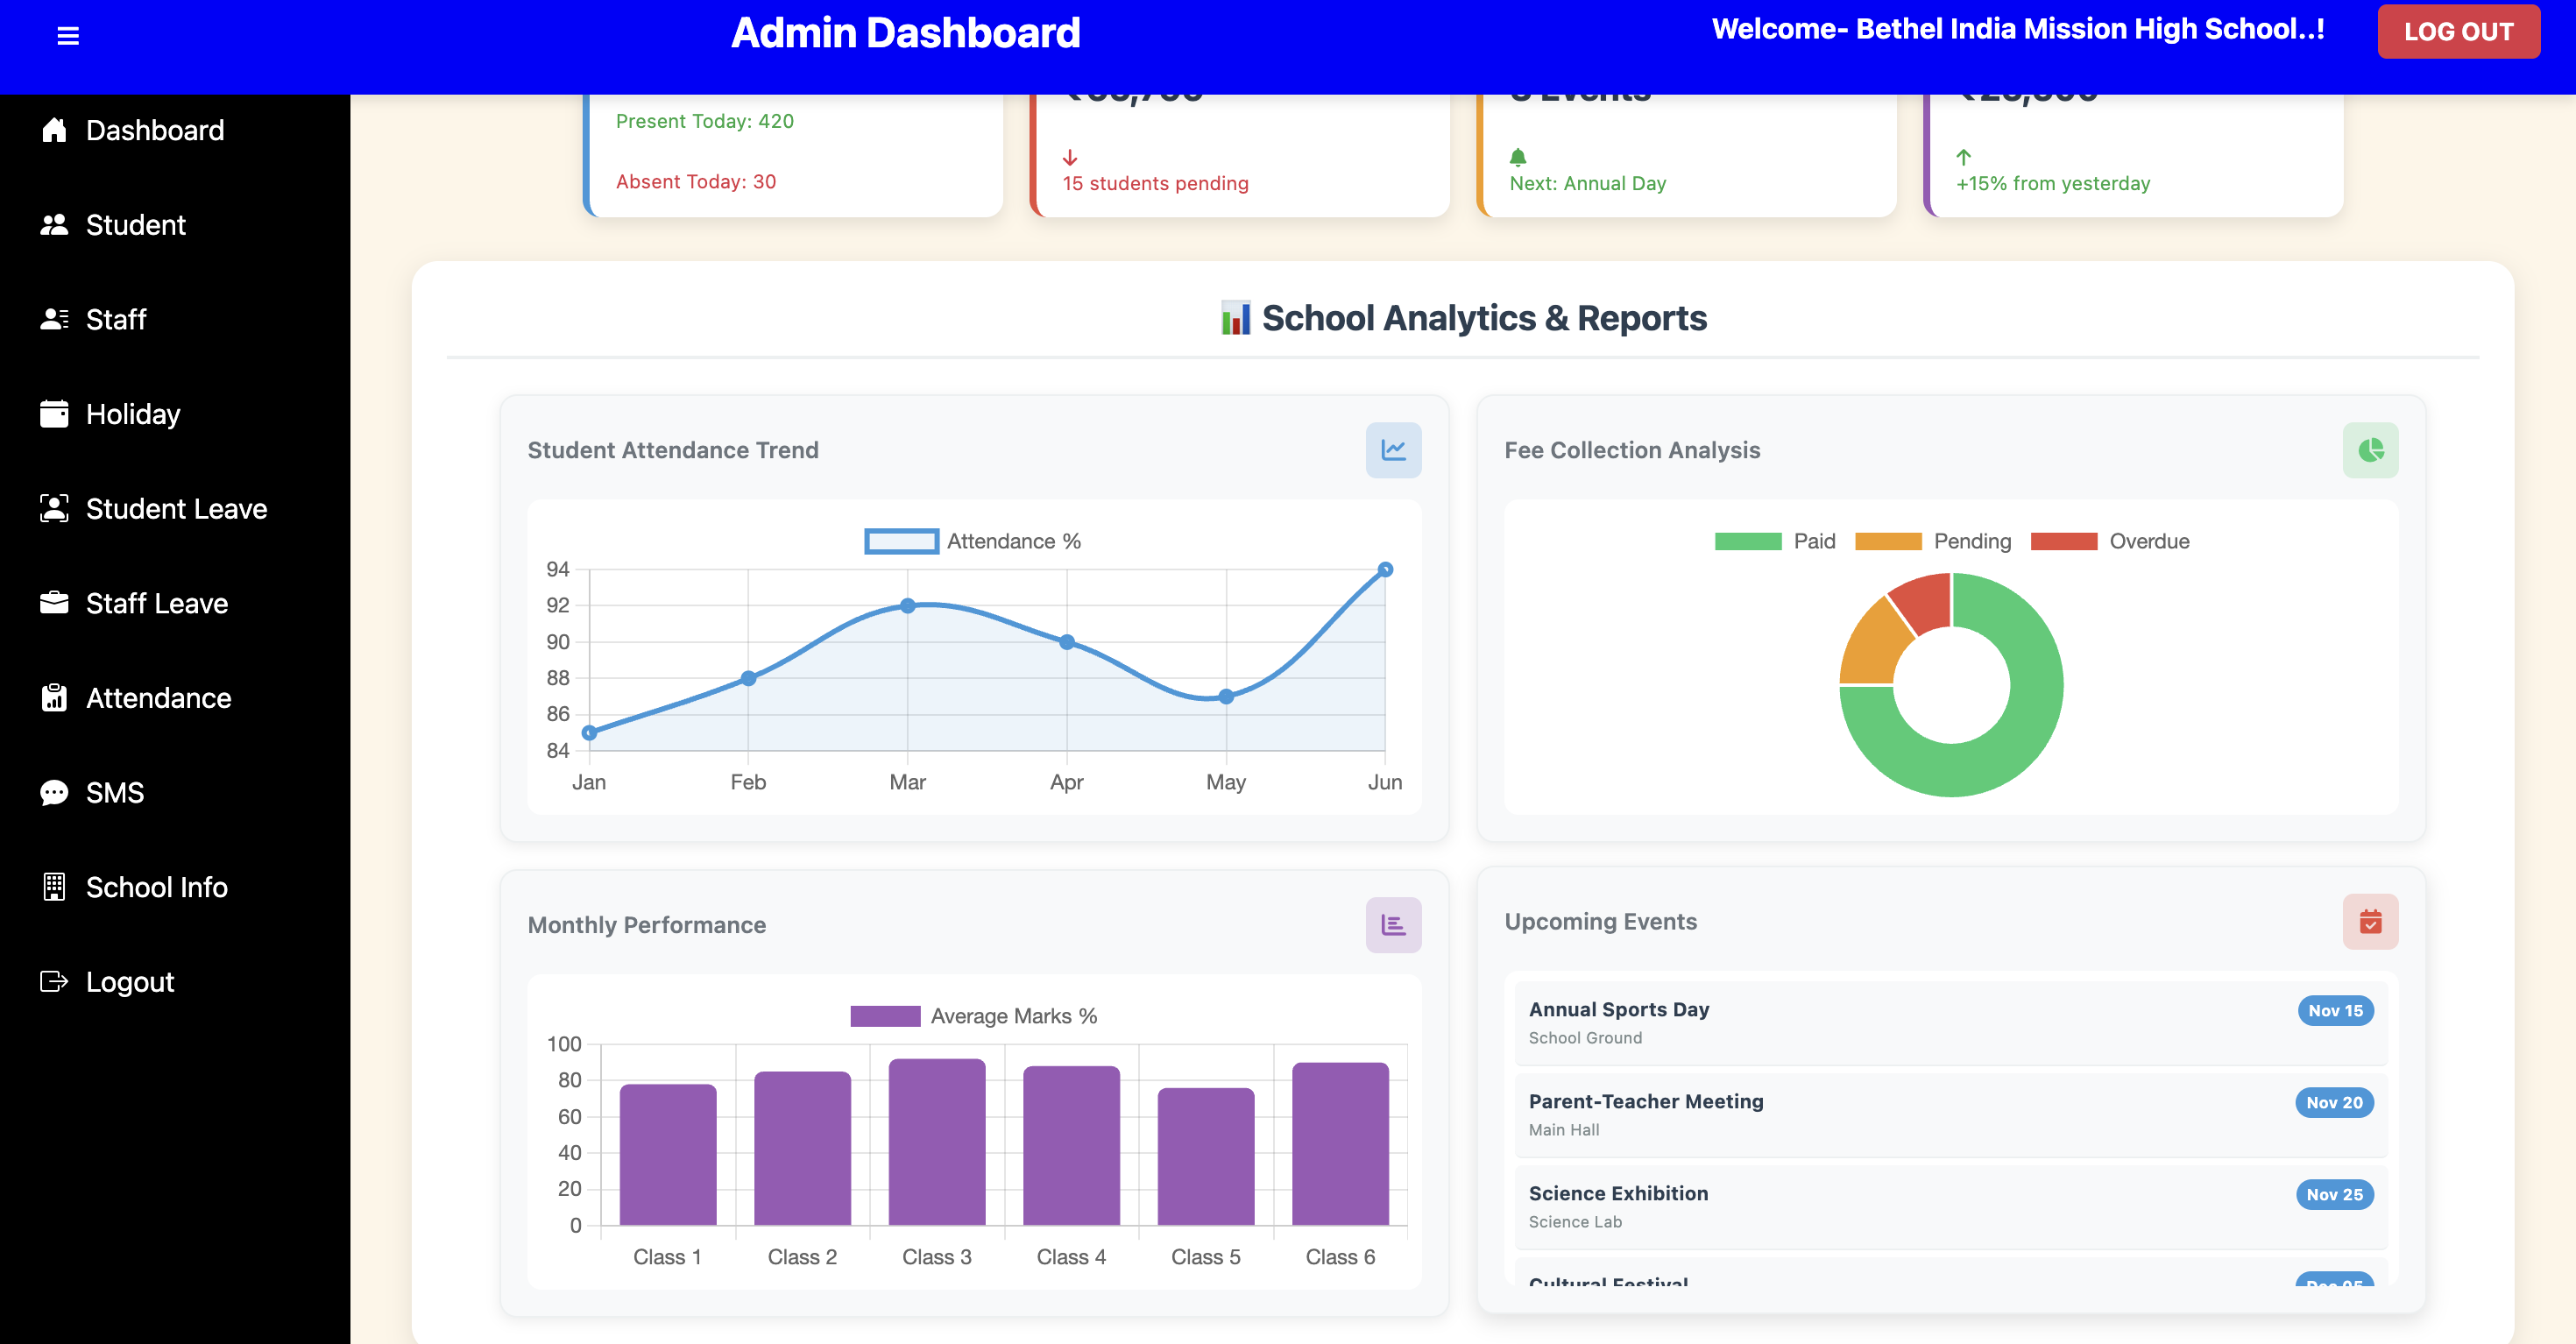Click the pie chart icon on Fee Collection Analysis

click(2371, 450)
